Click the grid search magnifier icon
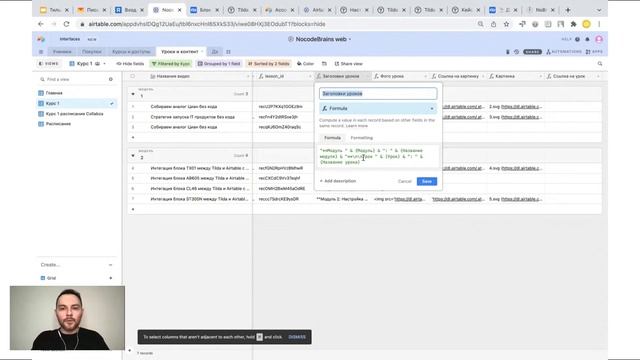 tap(600, 64)
